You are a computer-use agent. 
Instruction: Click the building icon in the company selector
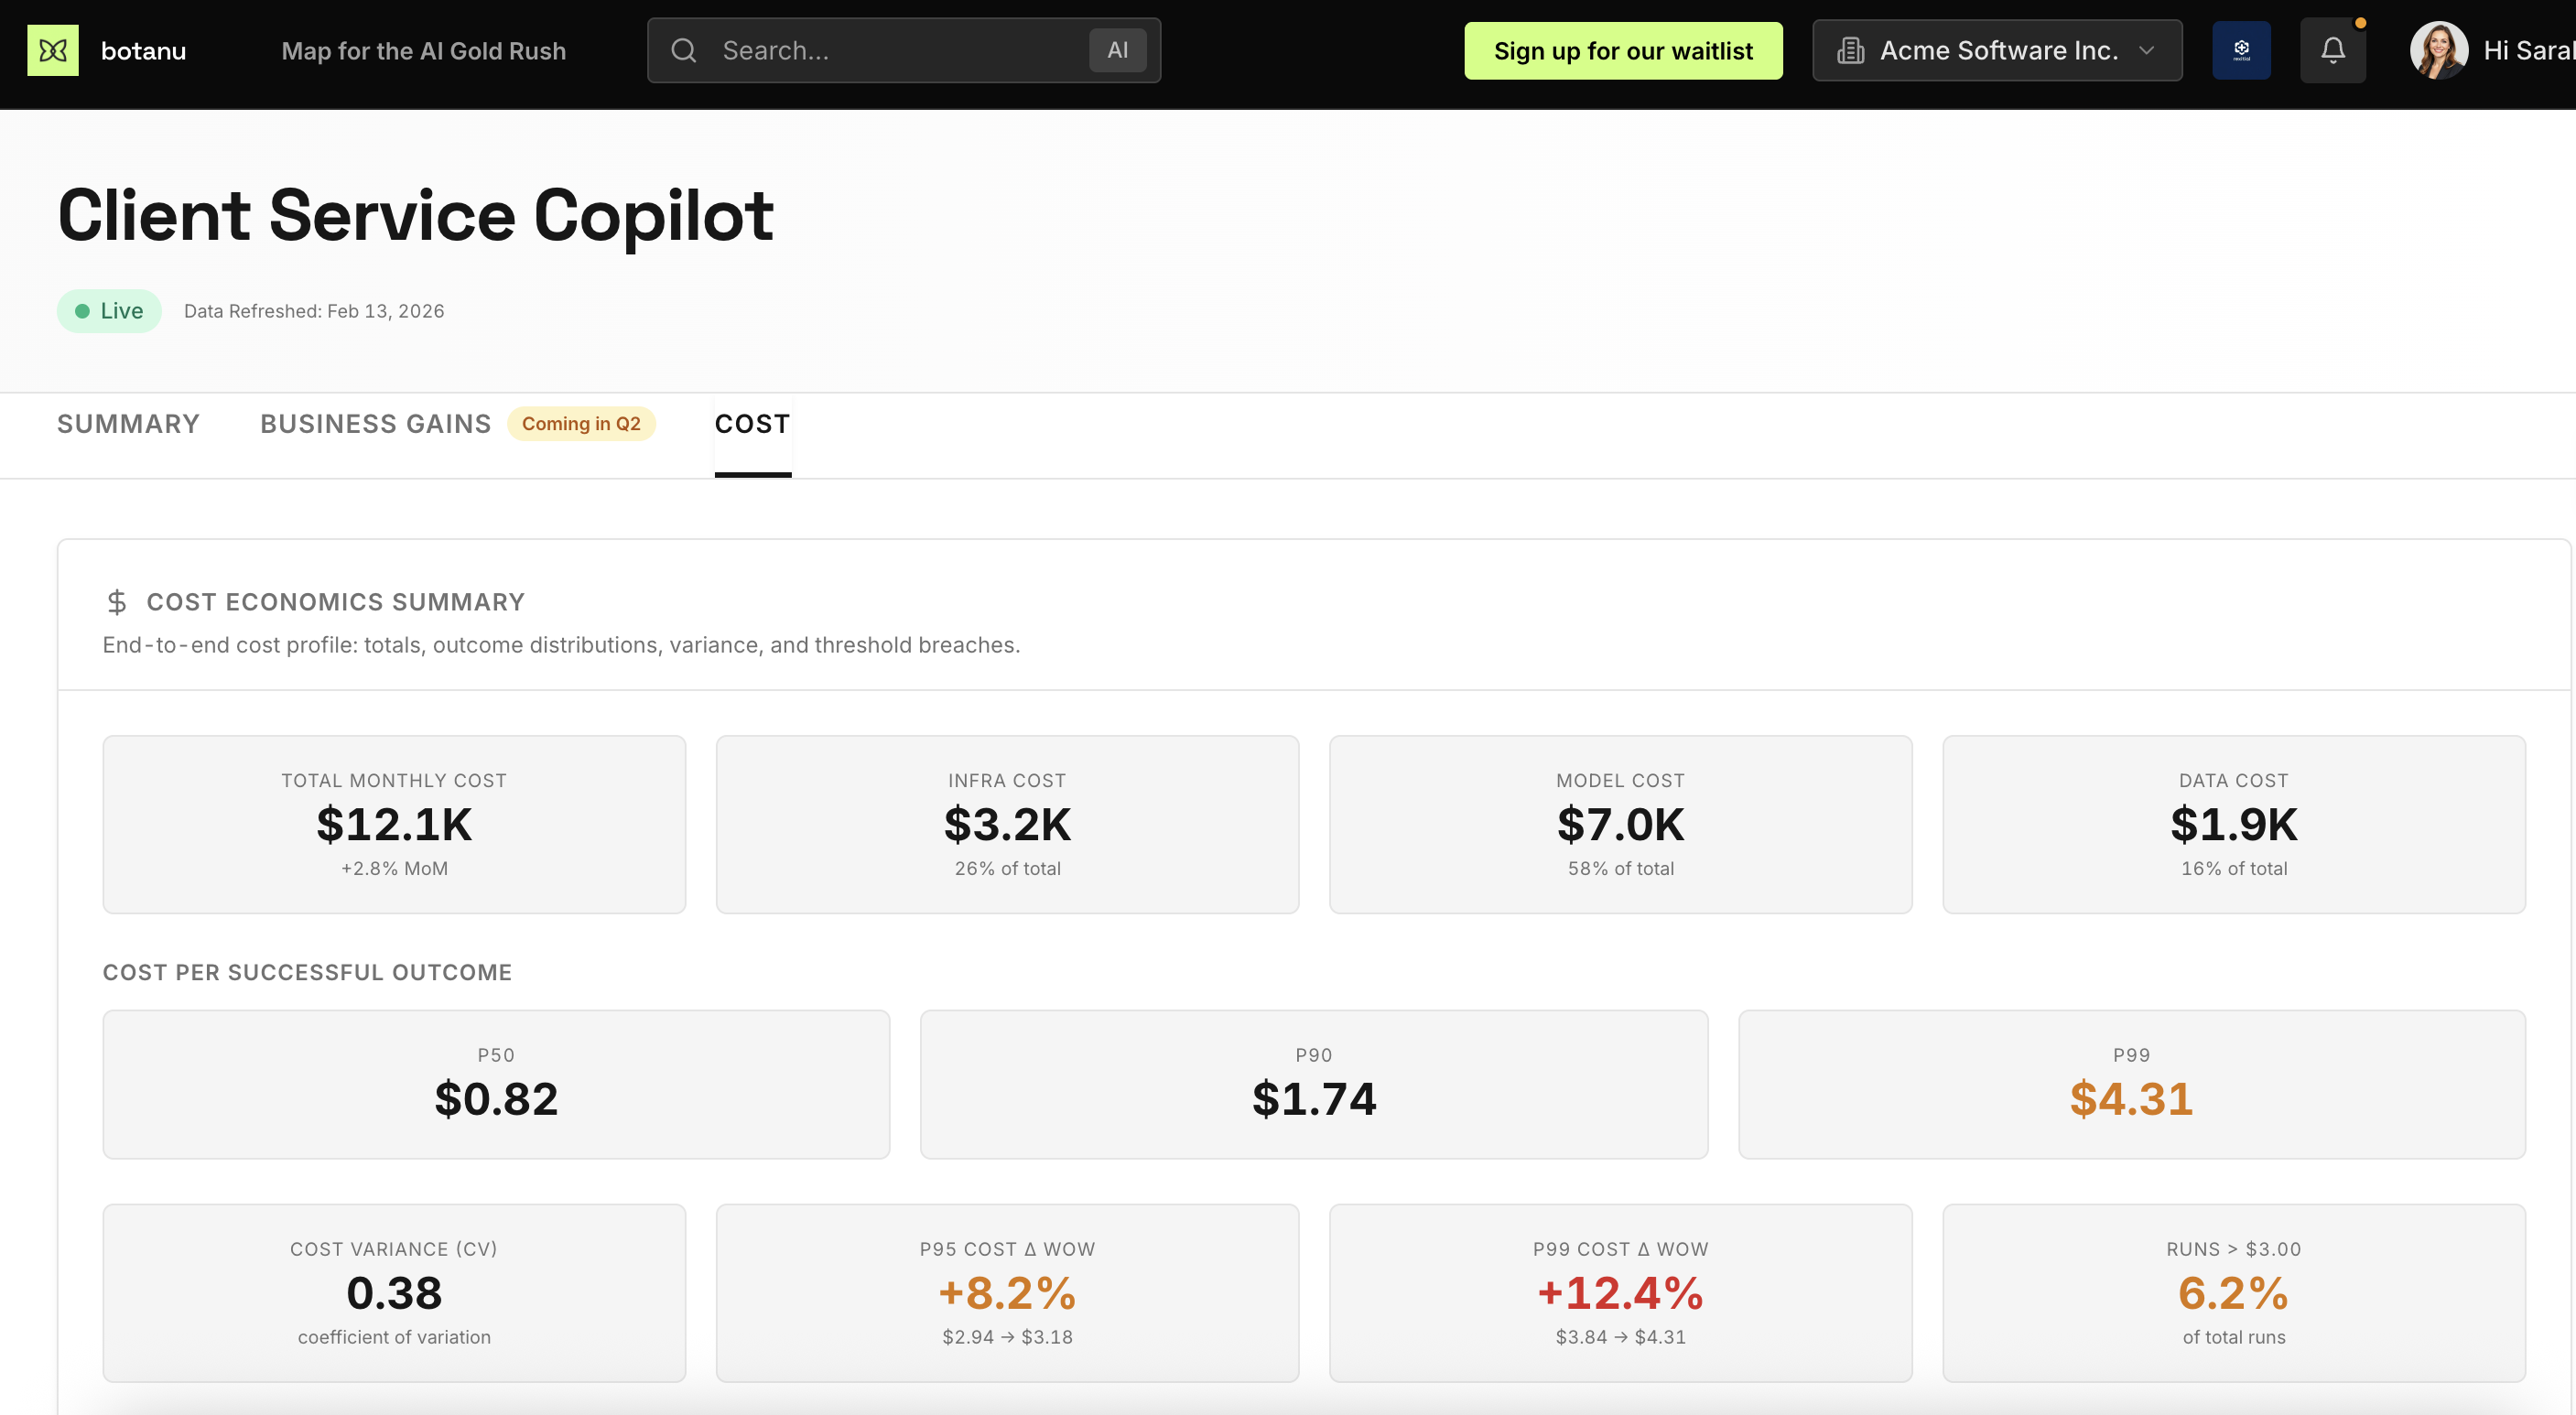1853,50
